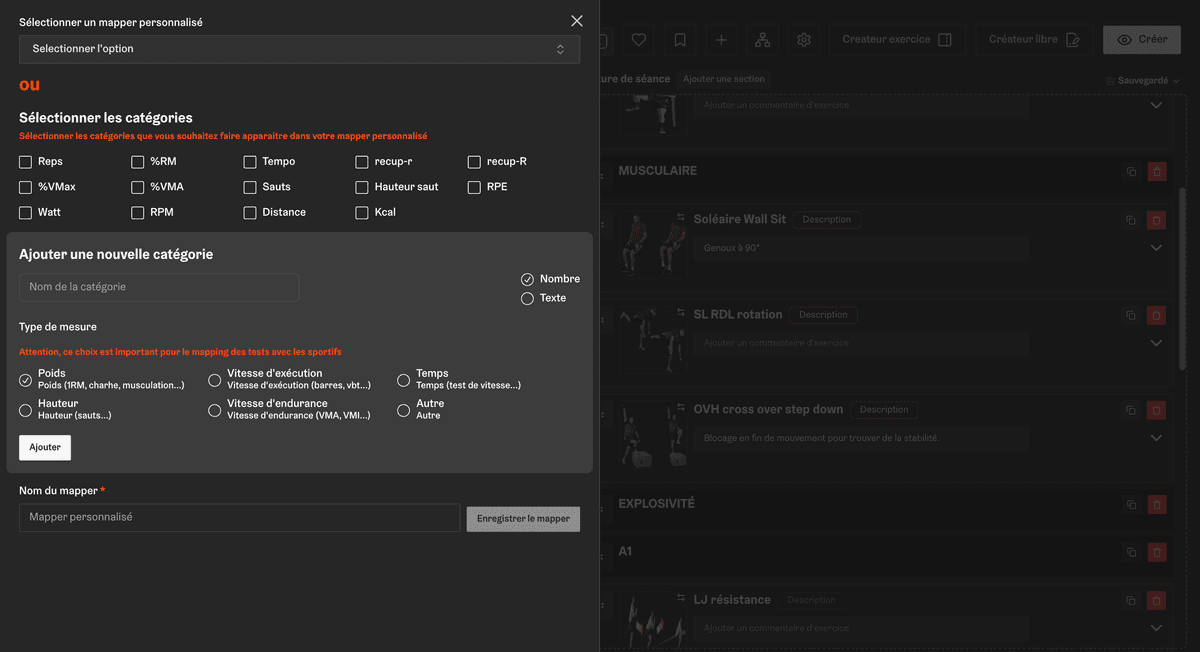Close the mapper panel with X
Screen dimensions: 1200x652
click(x=577, y=21)
